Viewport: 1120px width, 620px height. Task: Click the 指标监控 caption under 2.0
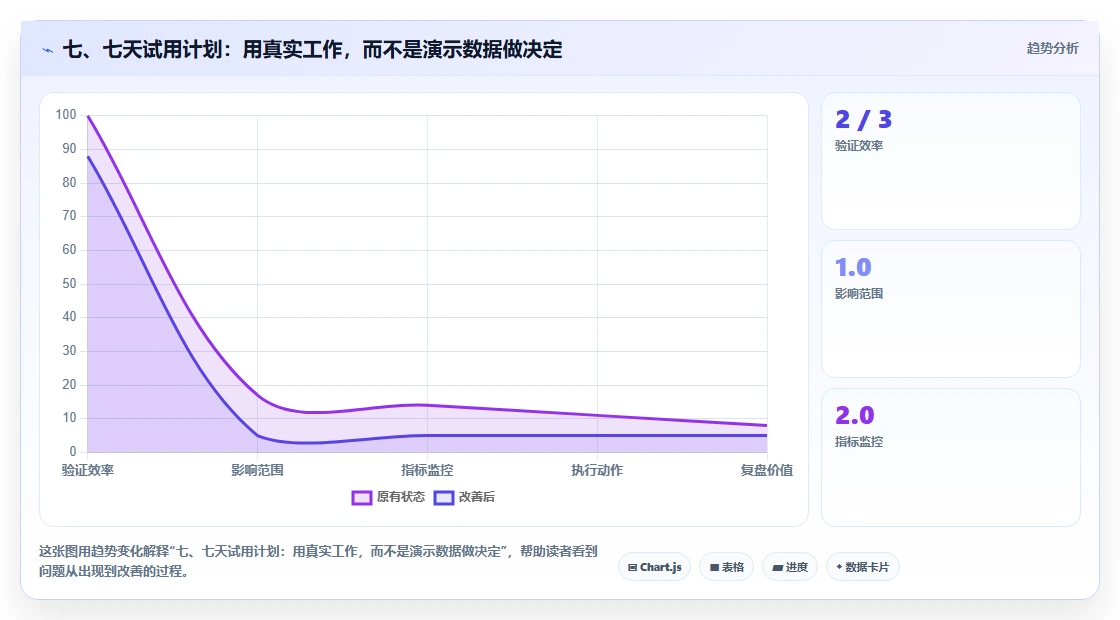(x=859, y=442)
